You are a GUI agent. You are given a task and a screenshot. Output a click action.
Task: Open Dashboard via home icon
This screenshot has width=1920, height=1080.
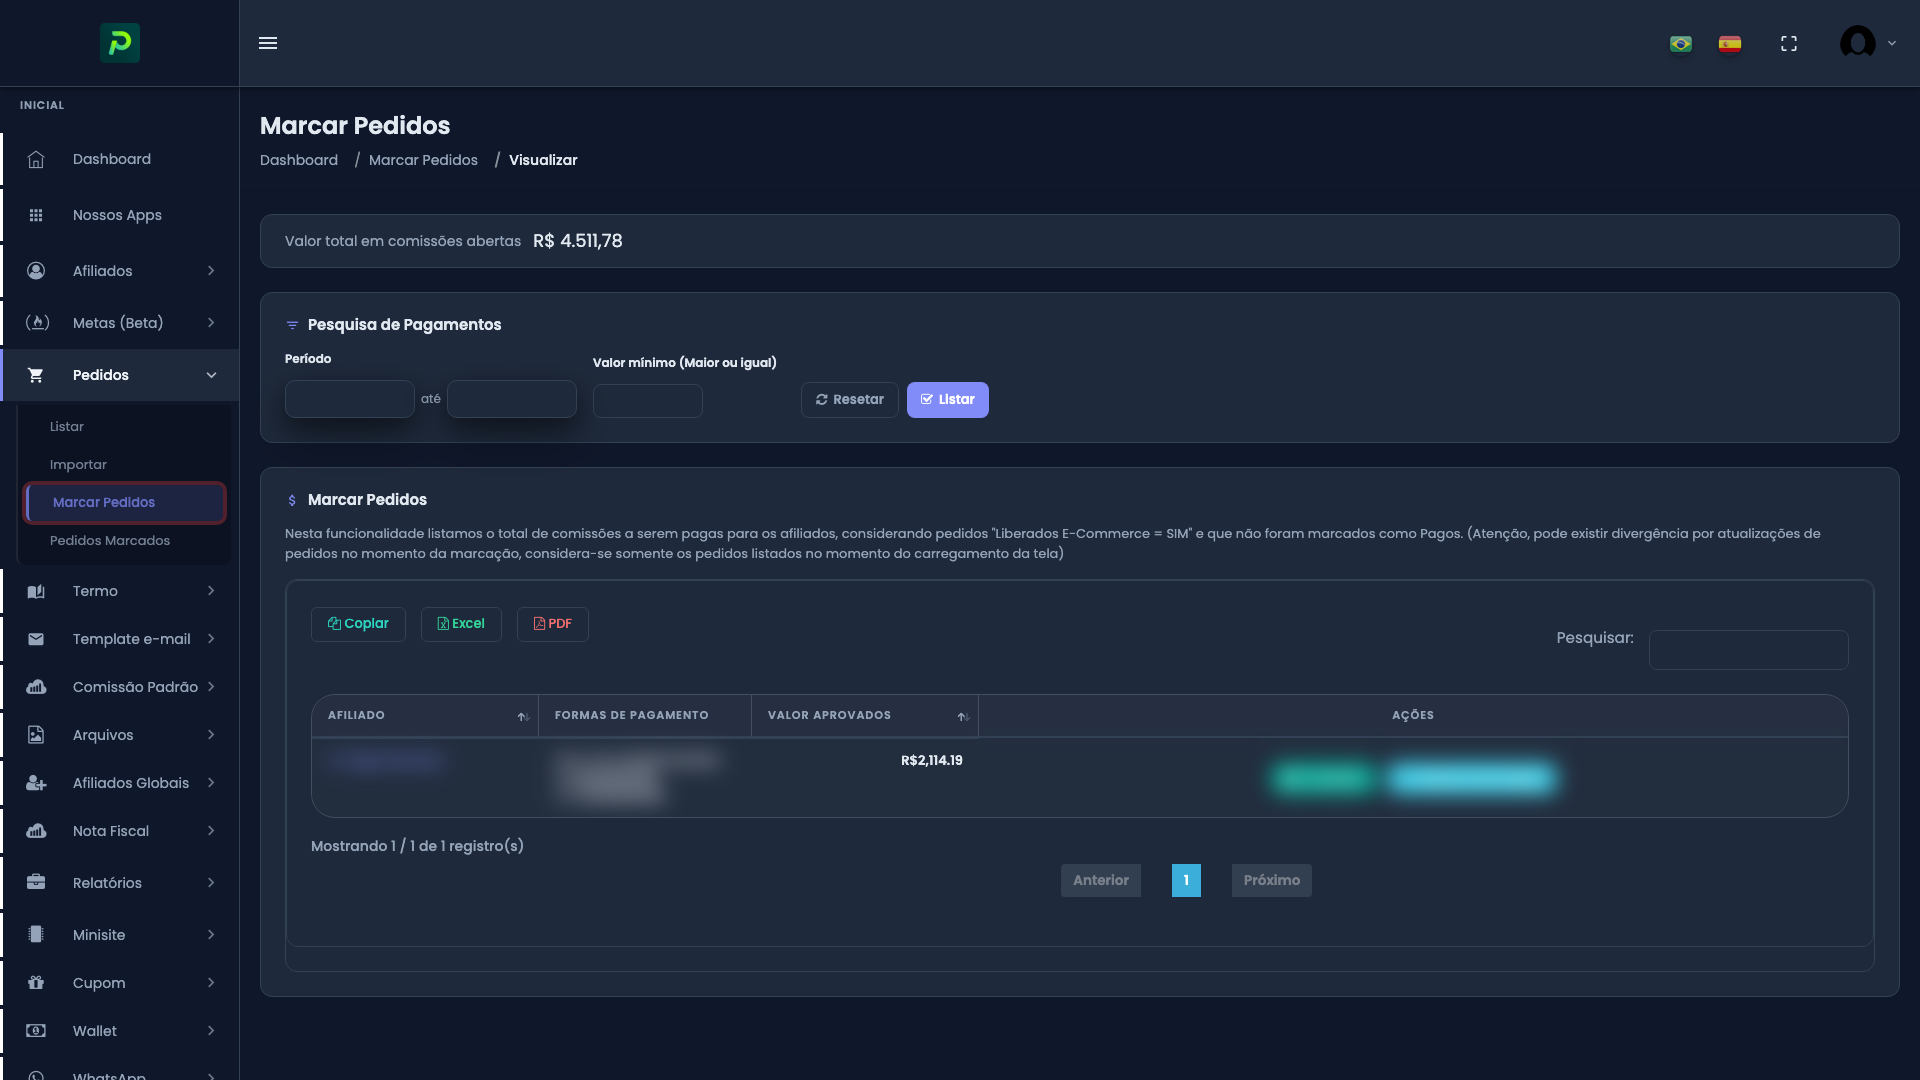click(x=36, y=160)
